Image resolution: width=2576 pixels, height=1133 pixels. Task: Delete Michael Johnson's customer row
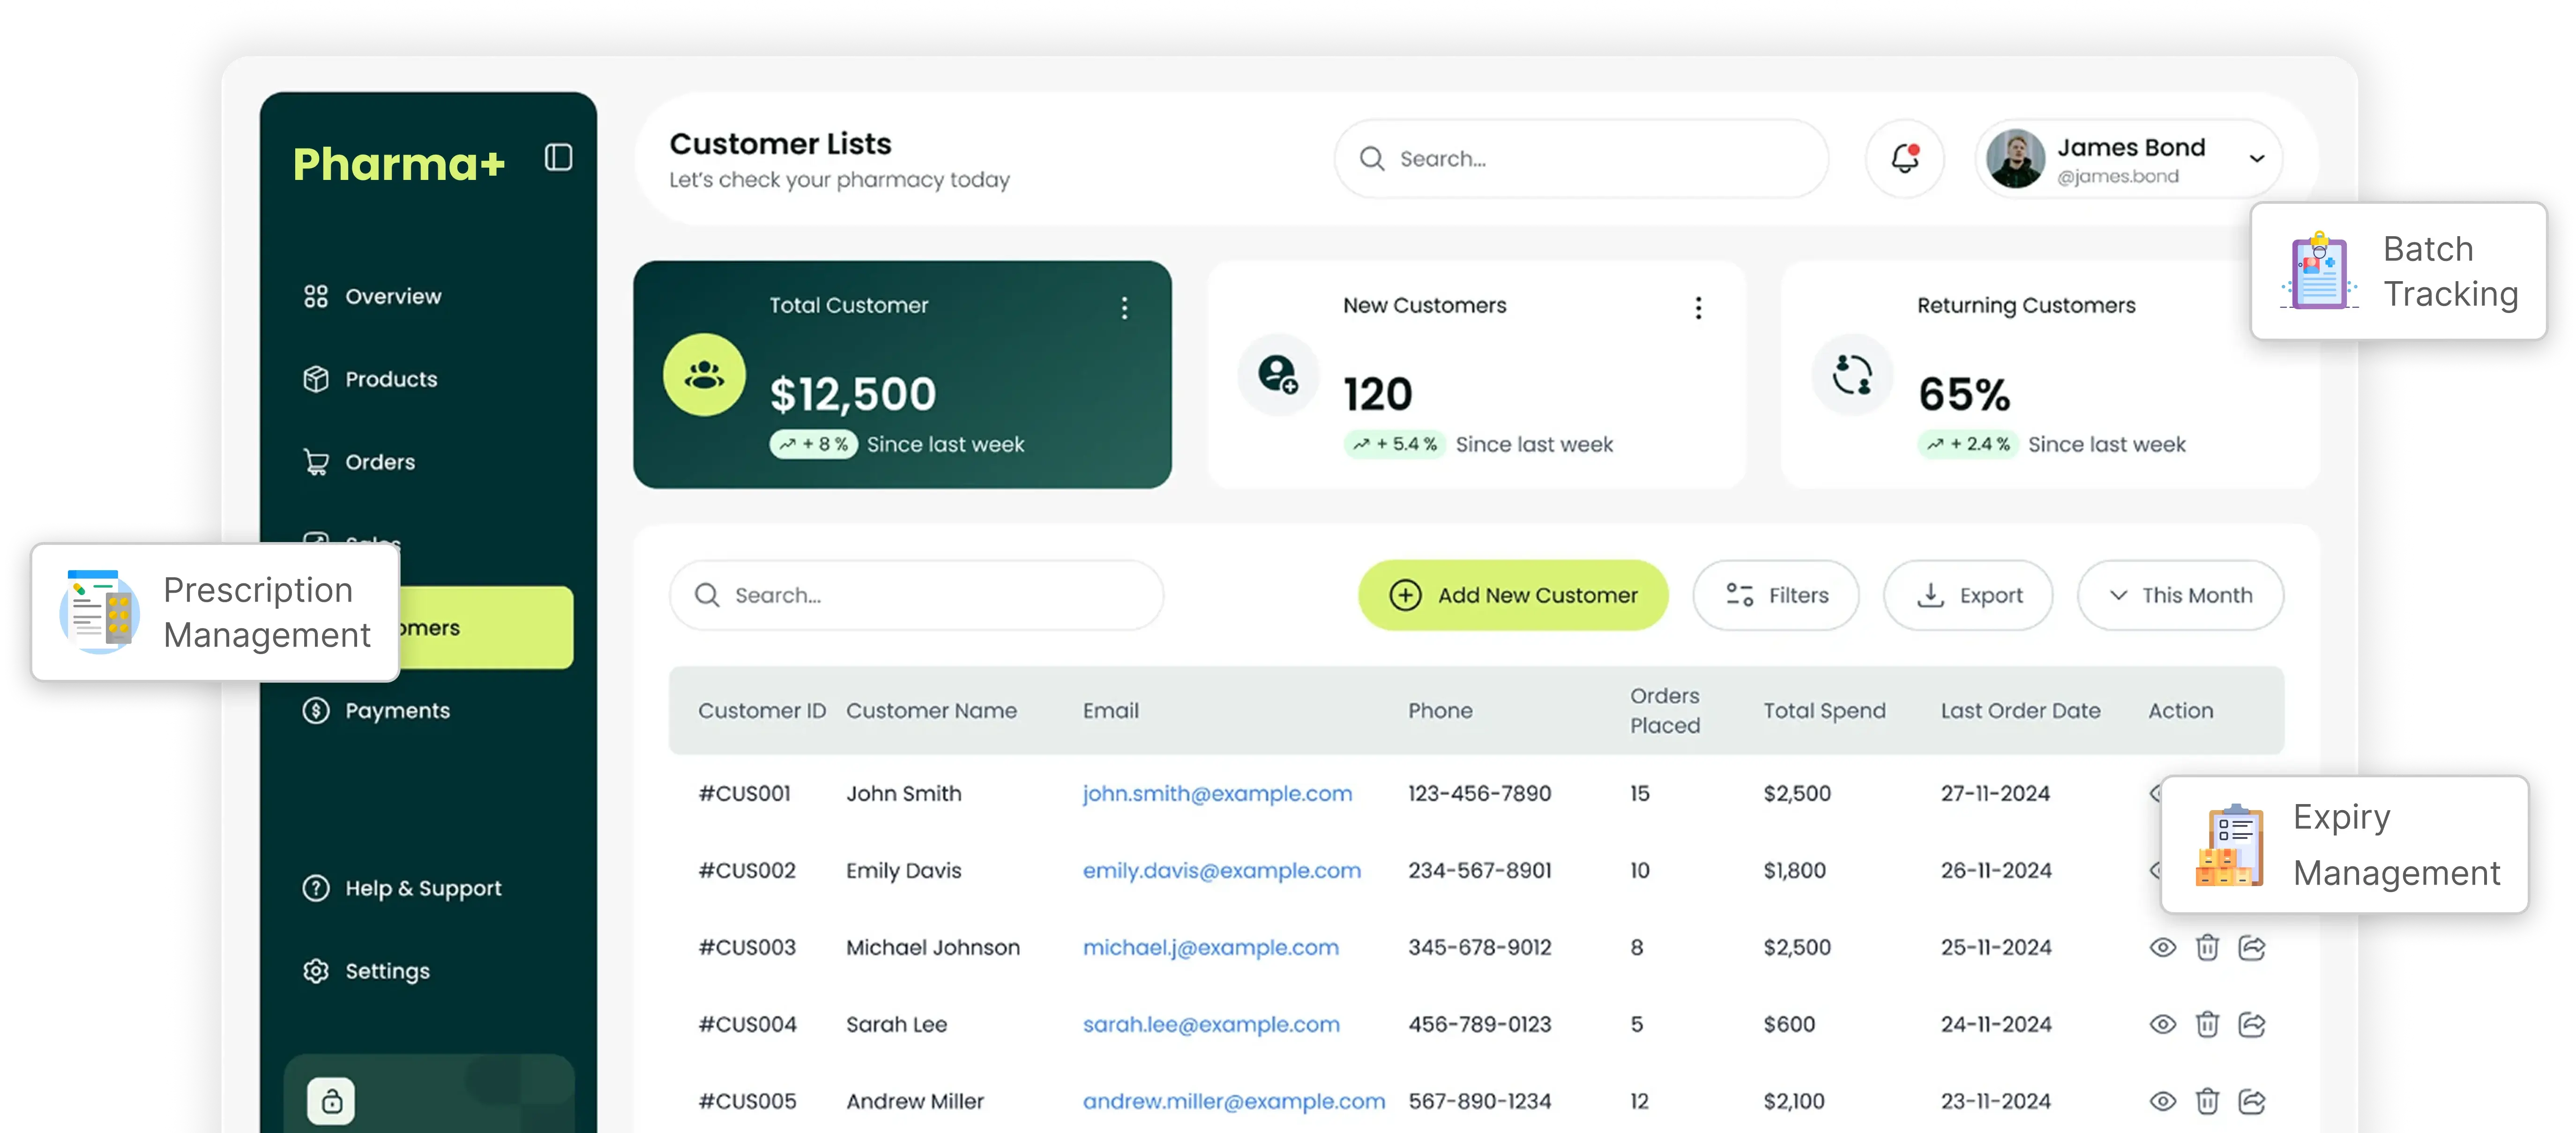tap(2207, 947)
